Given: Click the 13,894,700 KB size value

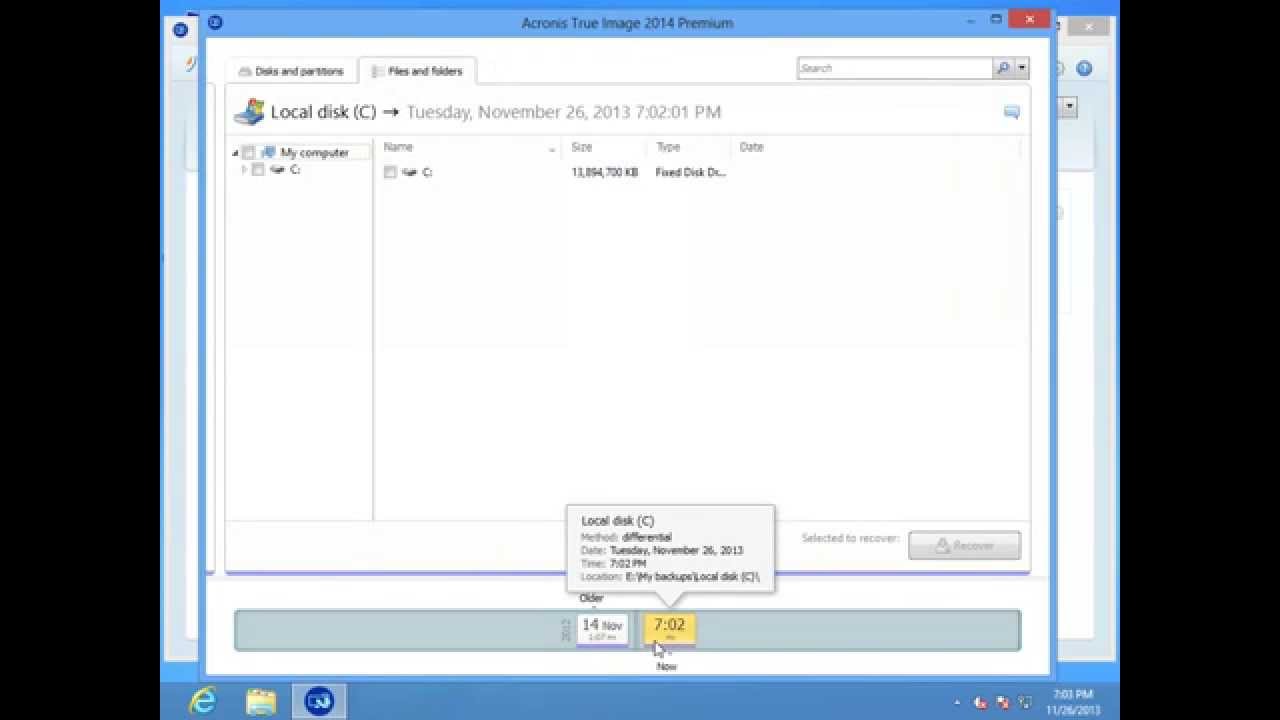Looking at the screenshot, I should 604,172.
